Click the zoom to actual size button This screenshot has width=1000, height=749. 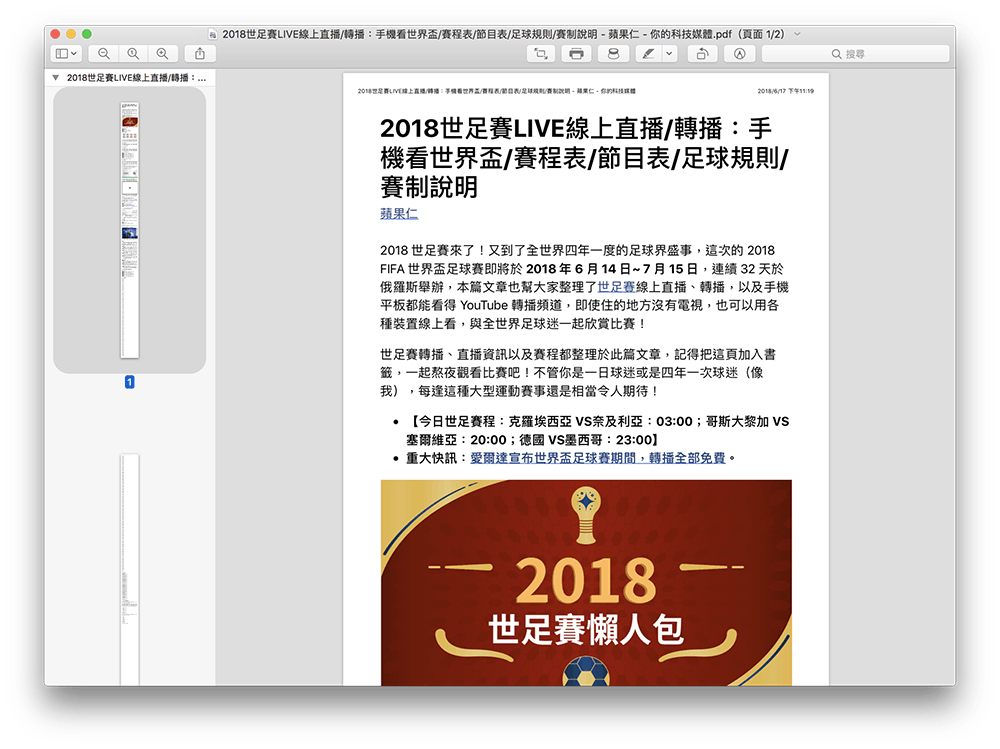(133, 53)
